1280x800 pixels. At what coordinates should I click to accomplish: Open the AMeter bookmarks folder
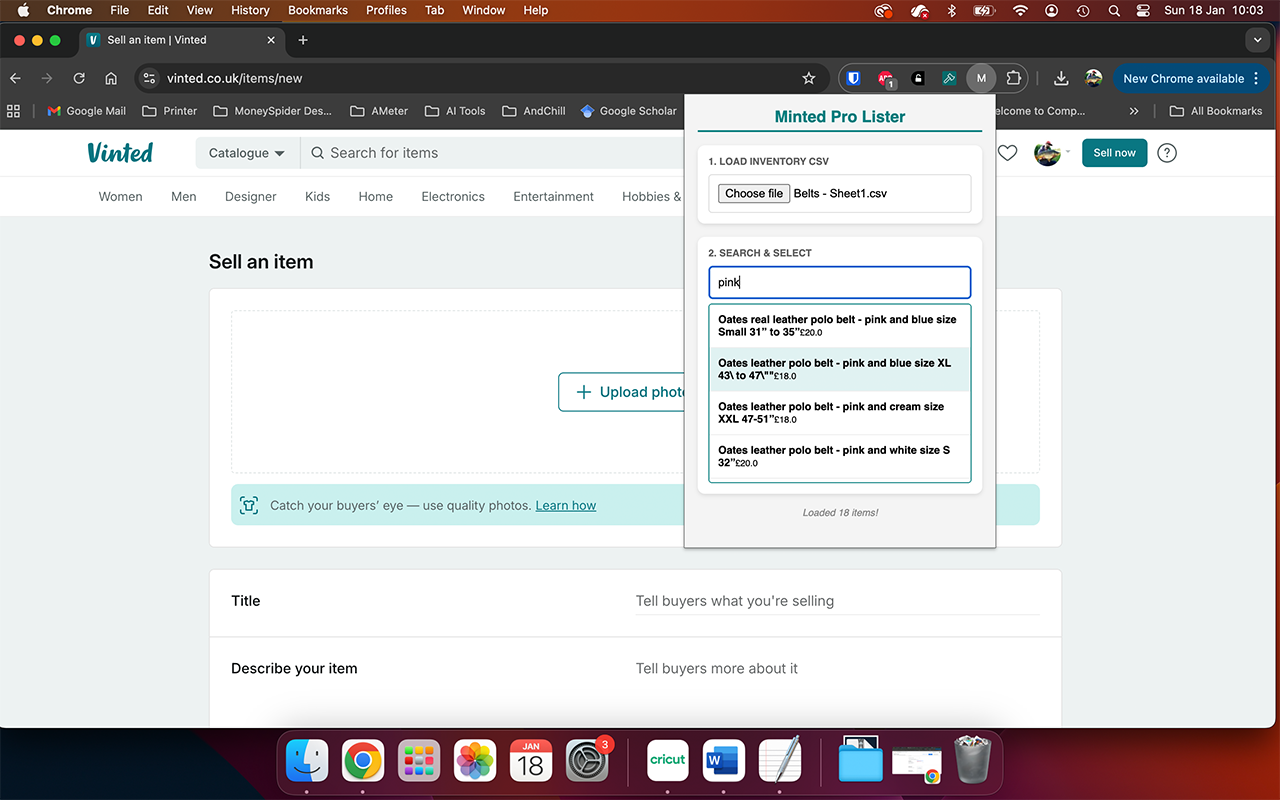coord(379,111)
